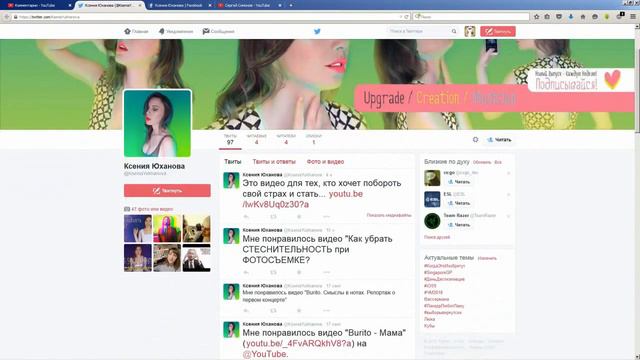Favorite the tweet about побороть свой страх
This screenshot has height=360, width=640.
[299, 216]
